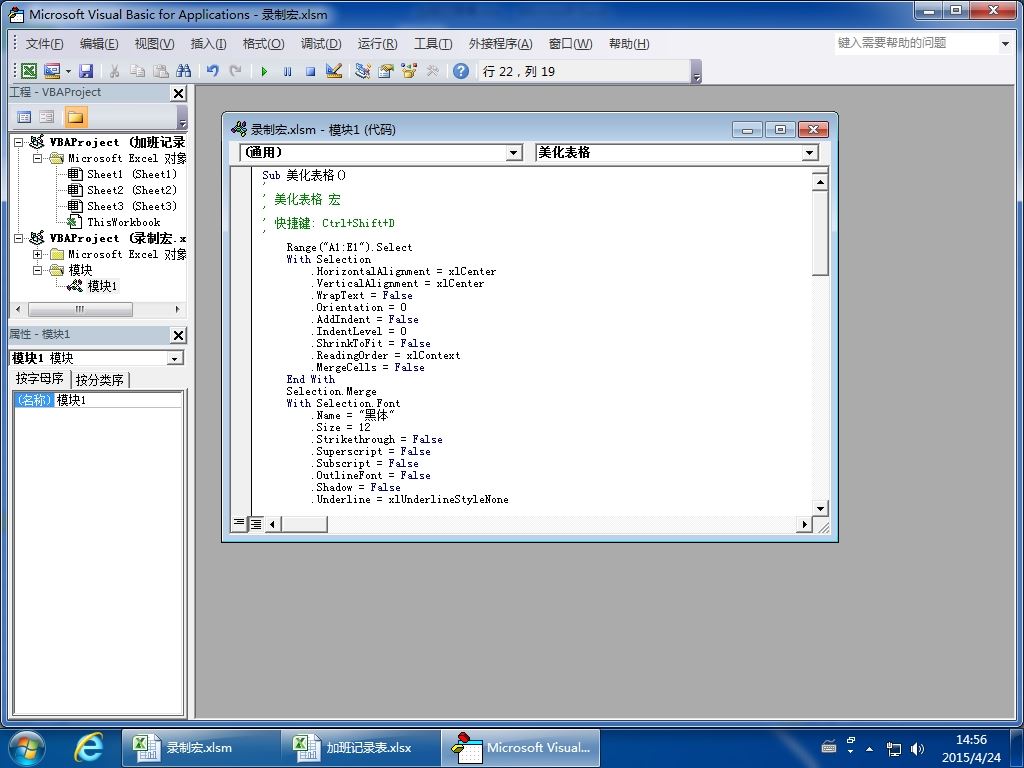The width and height of the screenshot is (1024, 768).
Task: Select Sheet2 (Sheet2) in the project tree
Action: point(131,190)
